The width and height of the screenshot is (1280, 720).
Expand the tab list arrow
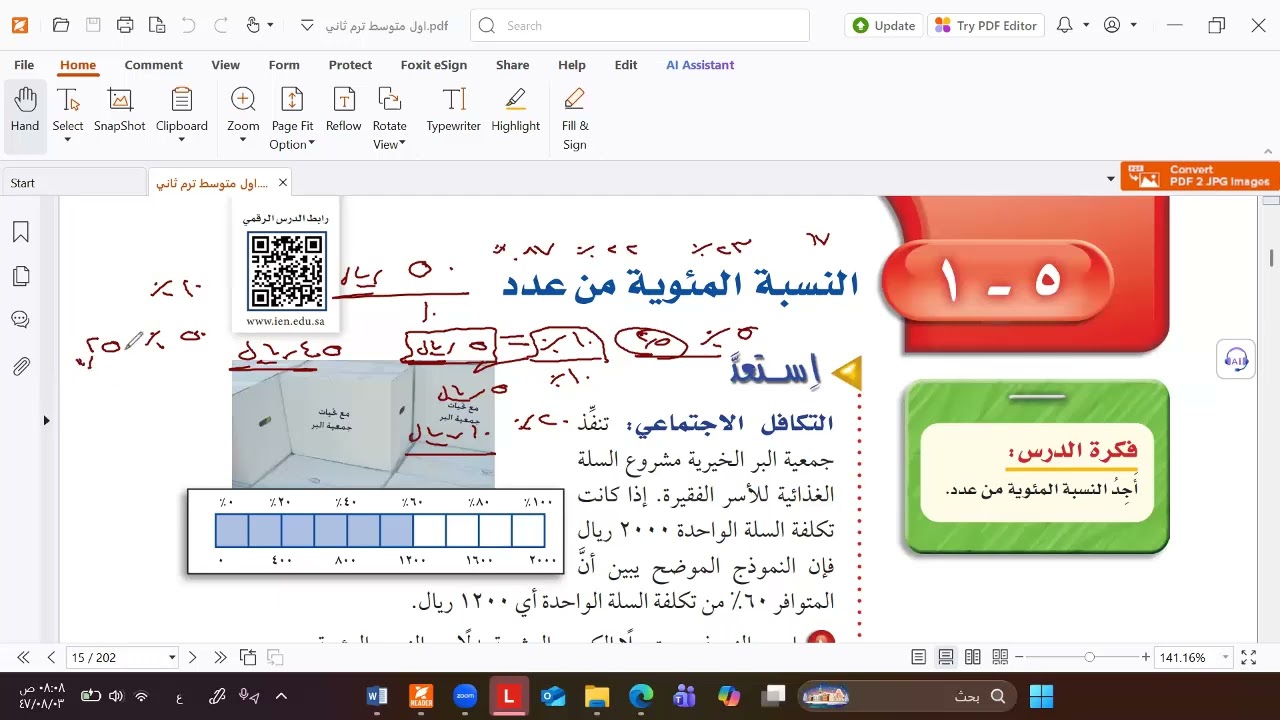tap(1111, 180)
